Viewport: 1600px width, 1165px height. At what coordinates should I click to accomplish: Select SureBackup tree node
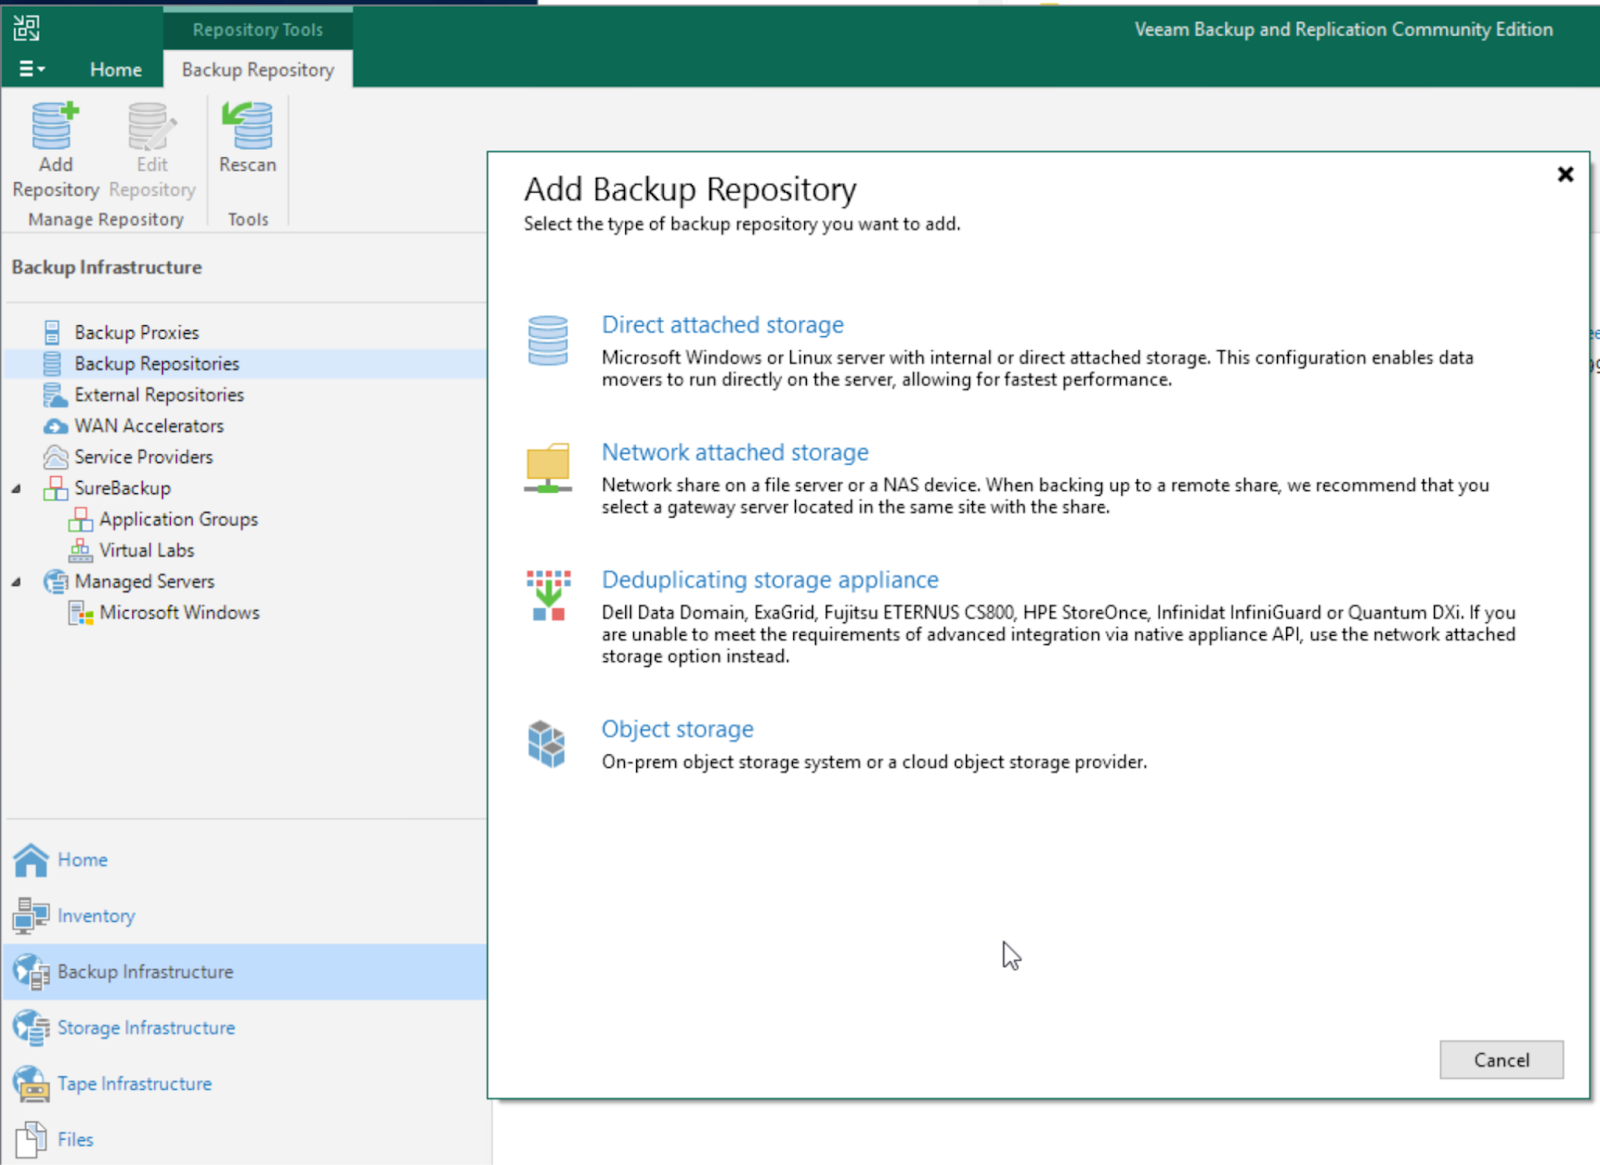[123, 487]
